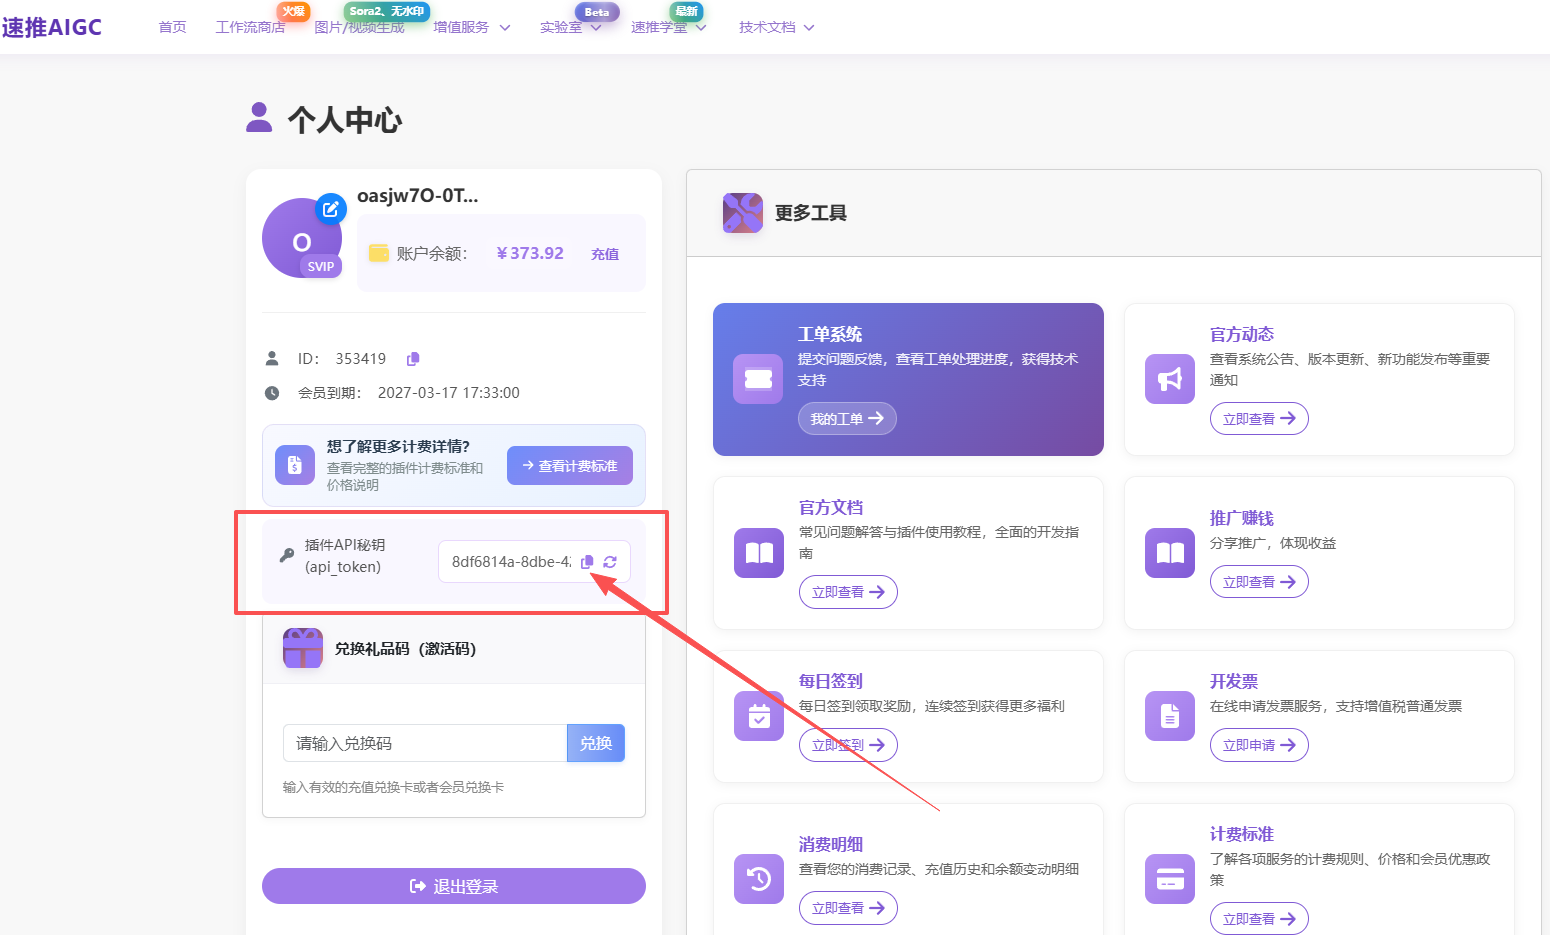Refresh the API token with refresh icon
The width and height of the screenshot is (1550, 935).
tap(610, 562)
